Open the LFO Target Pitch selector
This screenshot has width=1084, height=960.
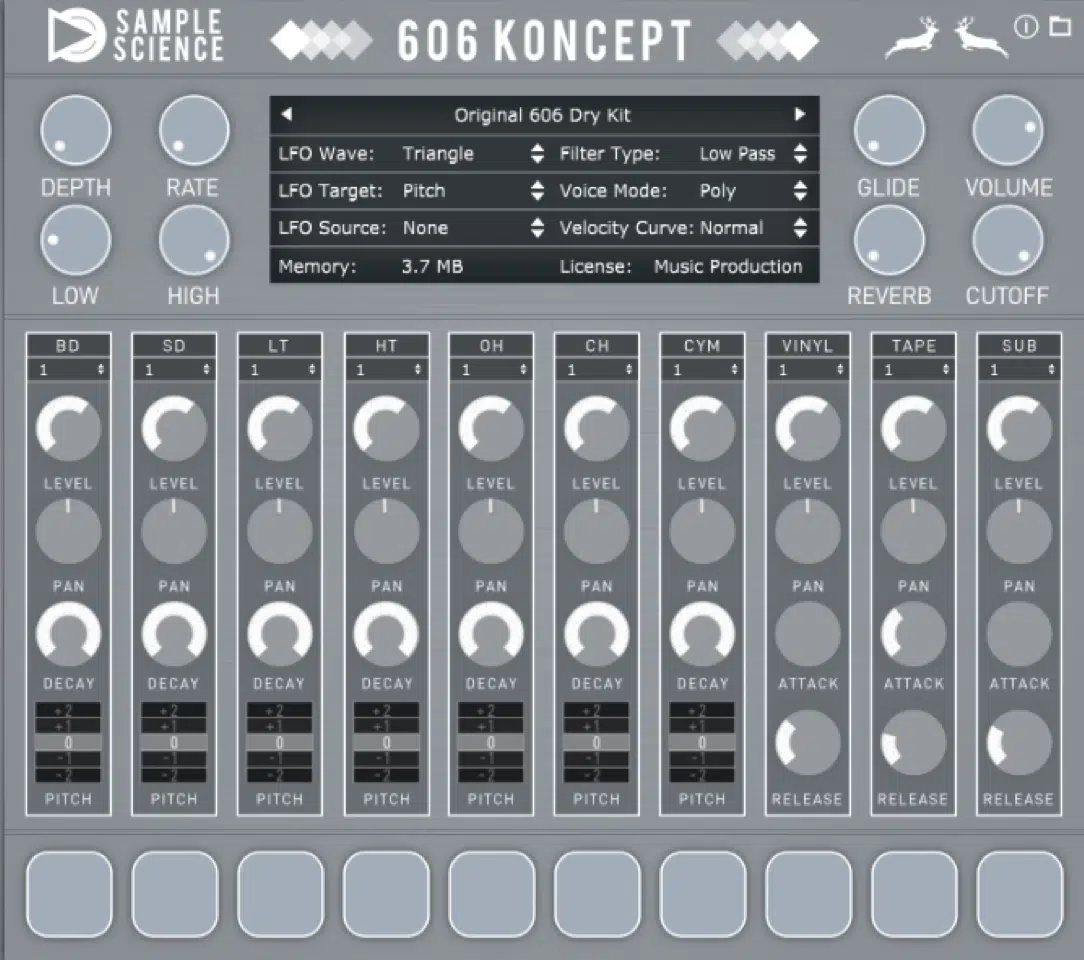pos(473,191)
